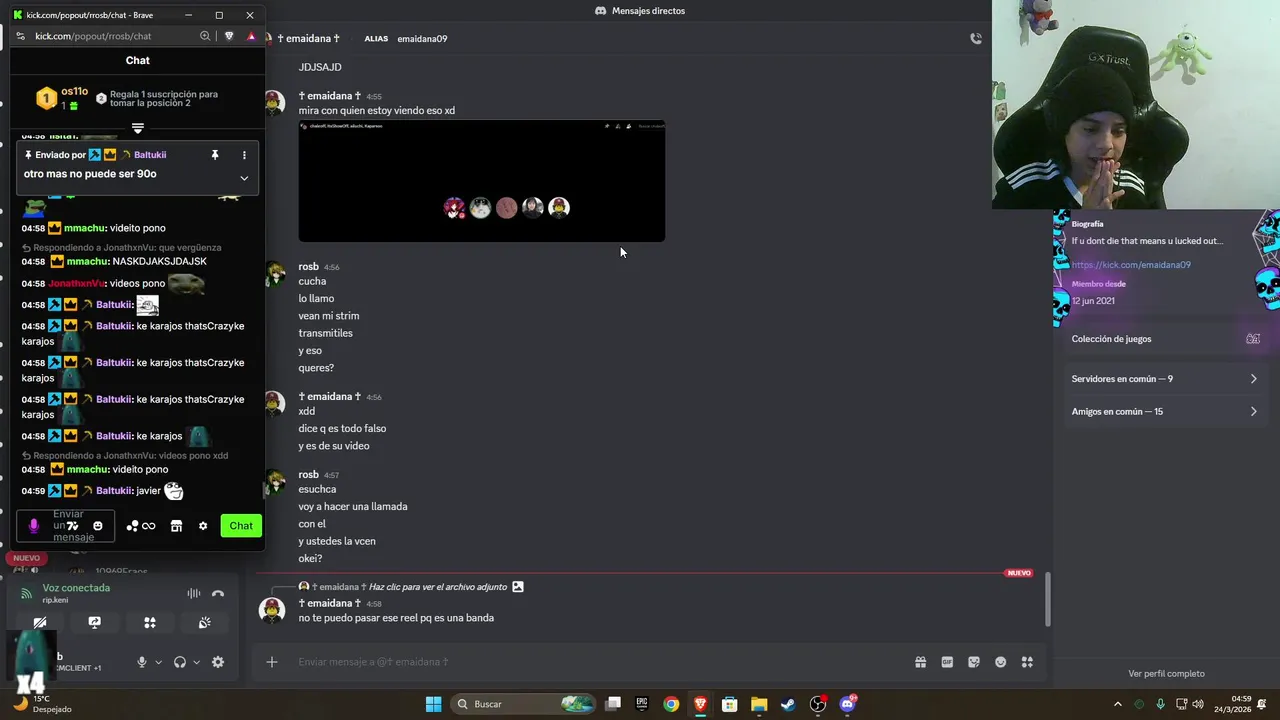The width and height of the screenshot is (1280, 720).
Task: Open Brave Rewards triangle icon
Action: 251,36
